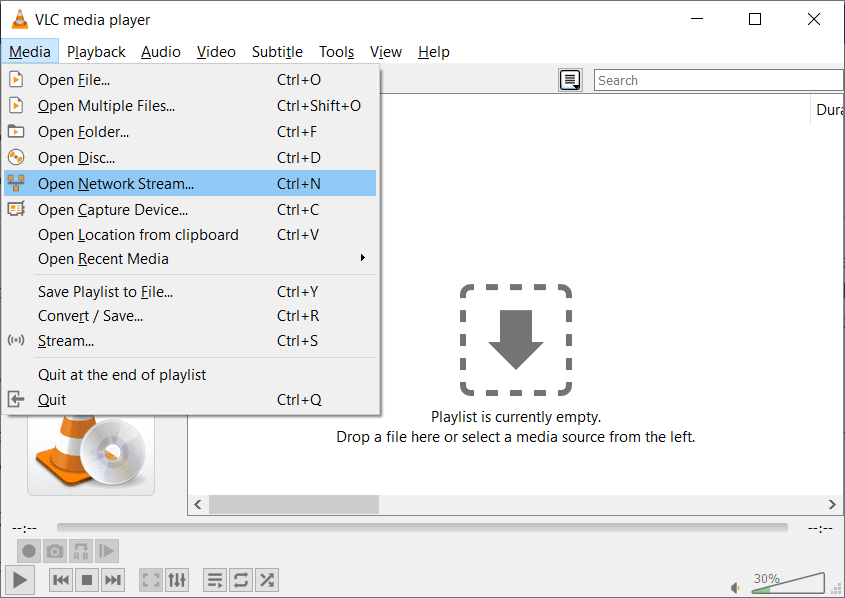
Task: Adjust the volume slider at 30%
Action: tap(788, 583)
